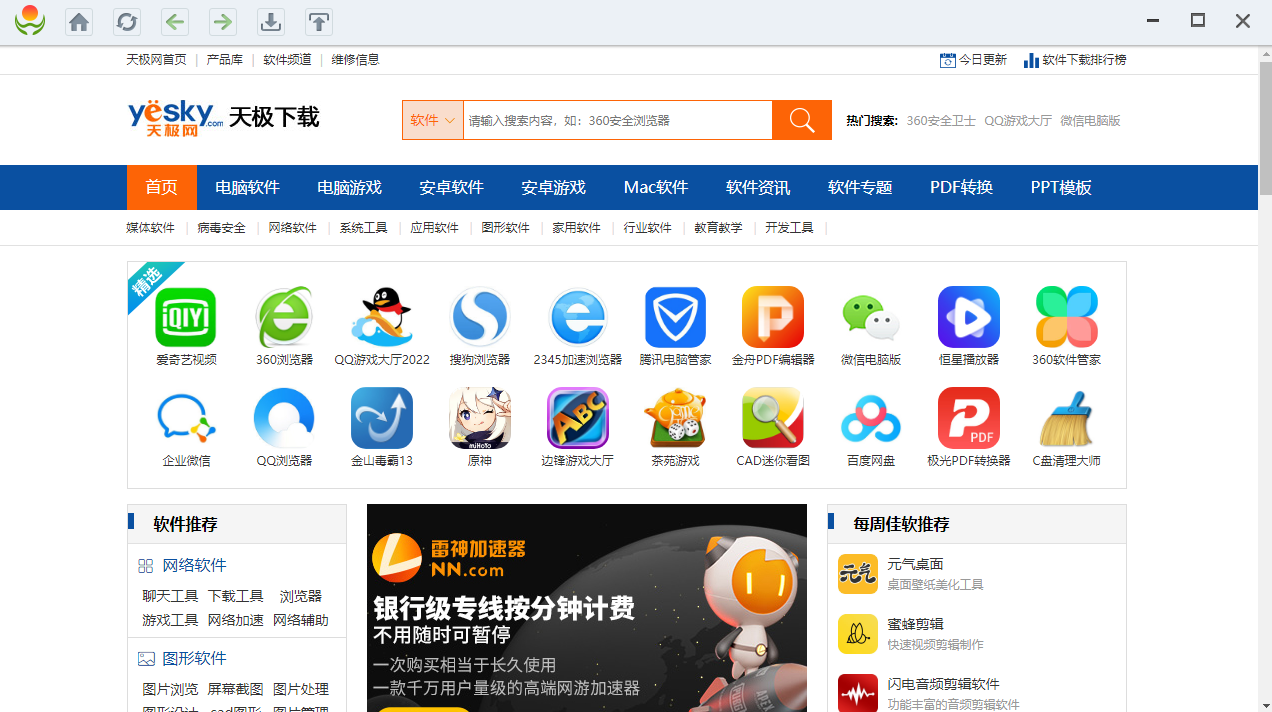Open the 腾讯电脑管家 shield icon
Viewport: 1272px width, 712px height.
(x=676, y=317)
